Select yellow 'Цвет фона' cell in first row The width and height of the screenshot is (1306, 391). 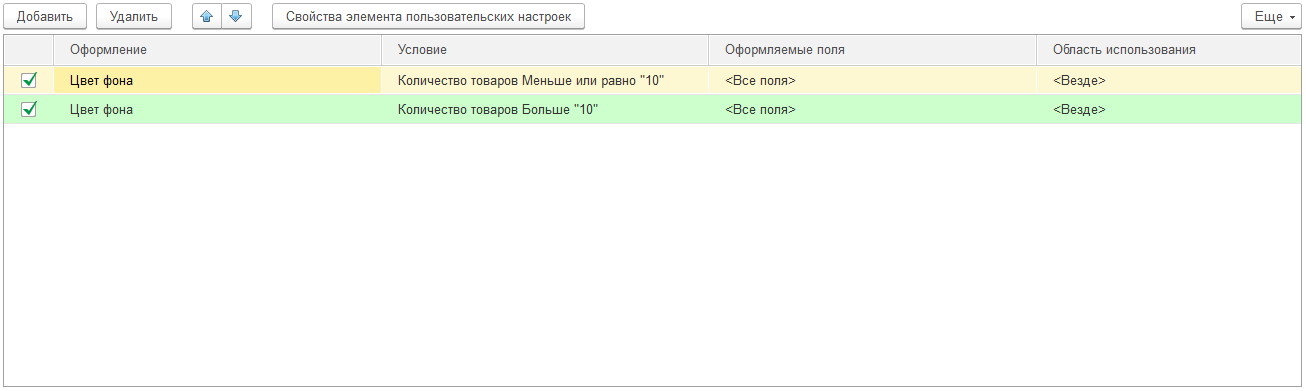point(218,81)
